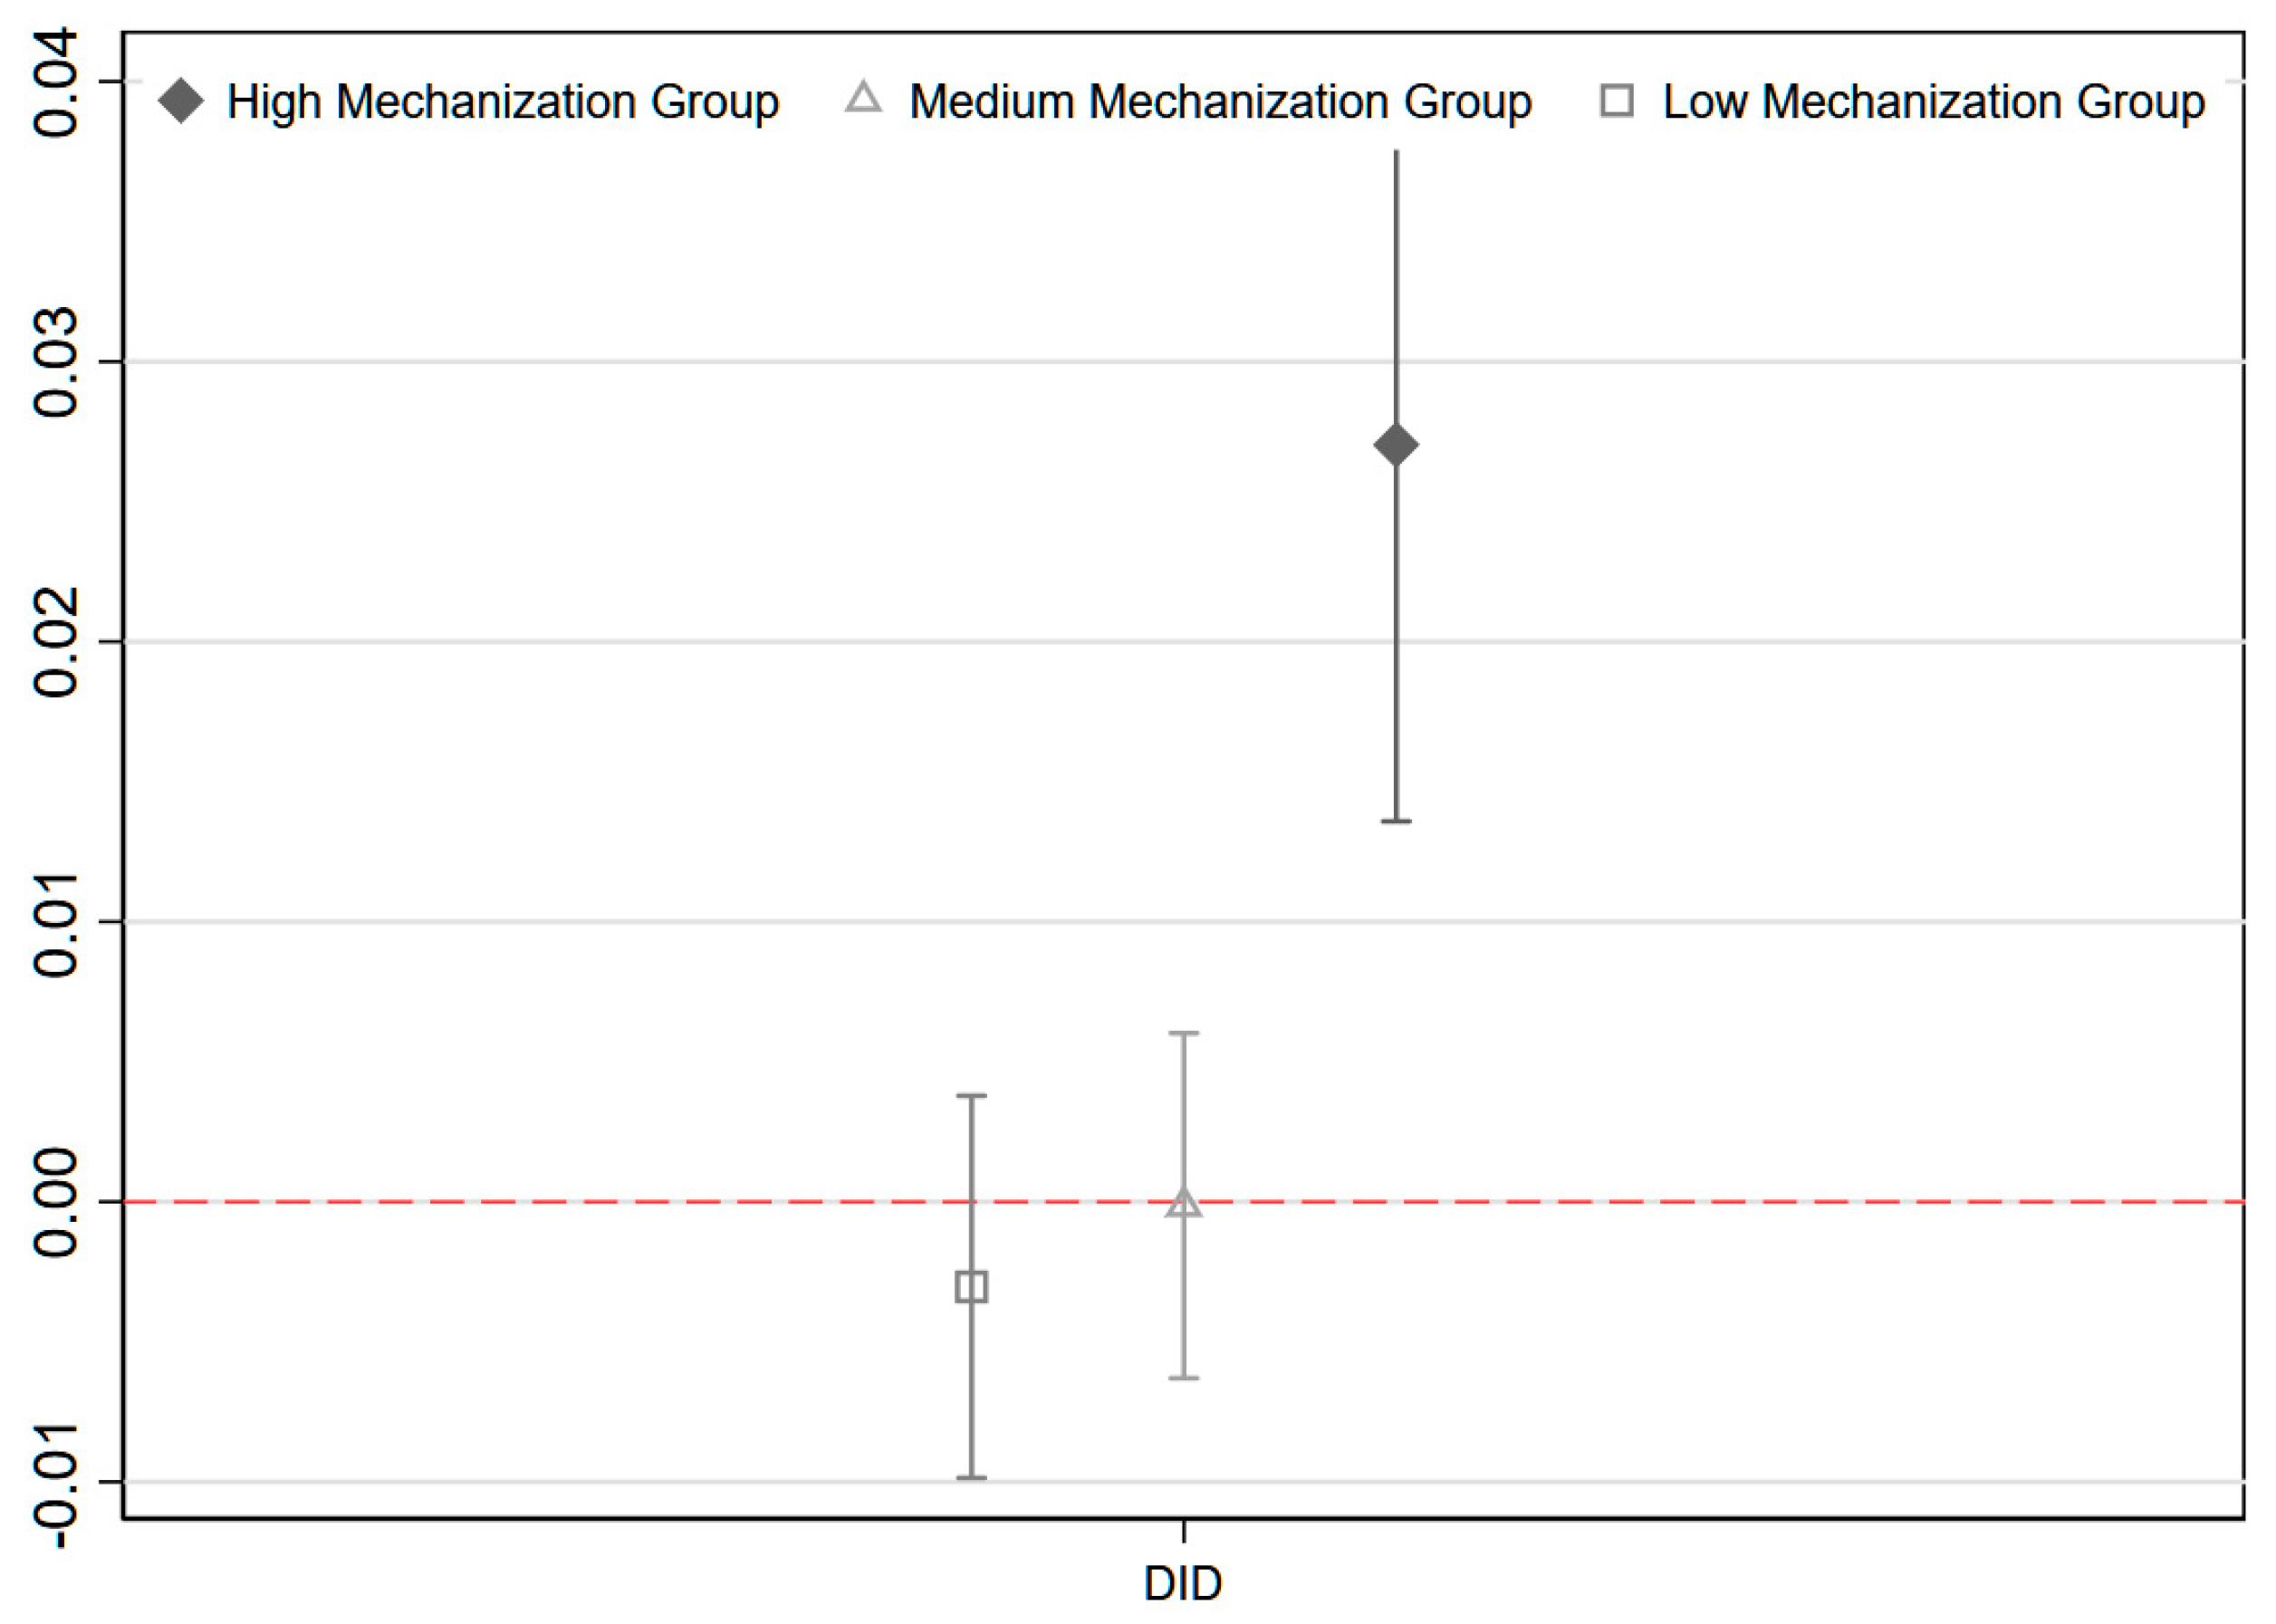The image size is (2276, 1624).
Task: Select the filled diamond data point
Action: point(1396,445)
